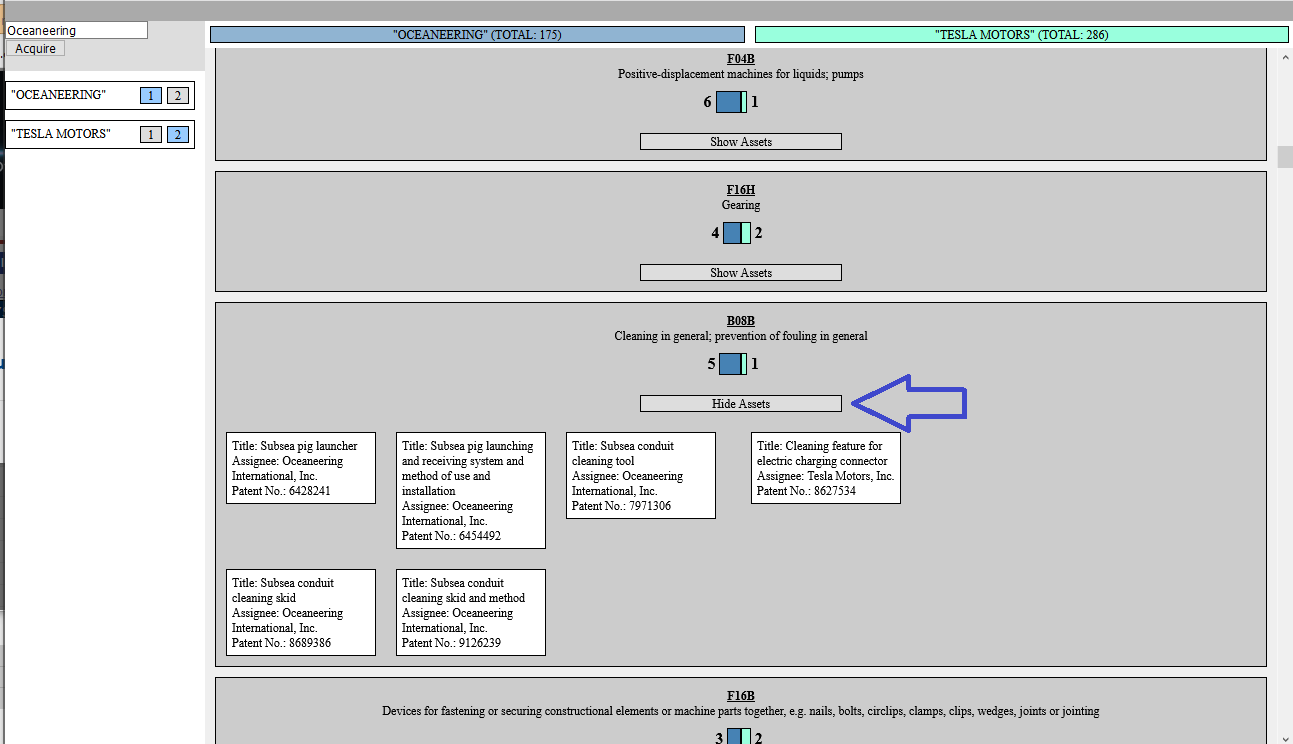Image resolution: width=1293 pixels, height=744 pixels.
Task: Click the F04B ratio bar 6 to 1
Action: click(x=732, y=102)
